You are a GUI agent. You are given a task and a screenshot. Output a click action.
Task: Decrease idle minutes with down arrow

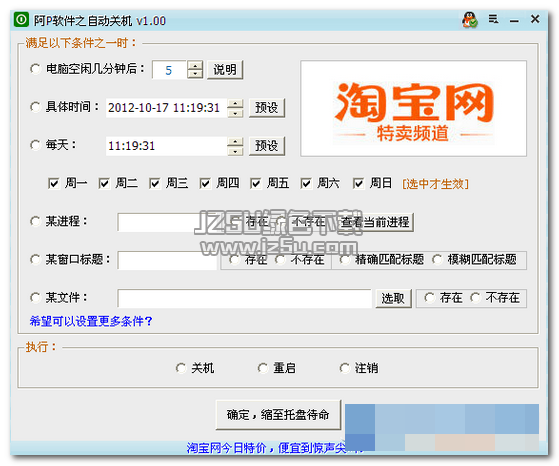(195, 74)
